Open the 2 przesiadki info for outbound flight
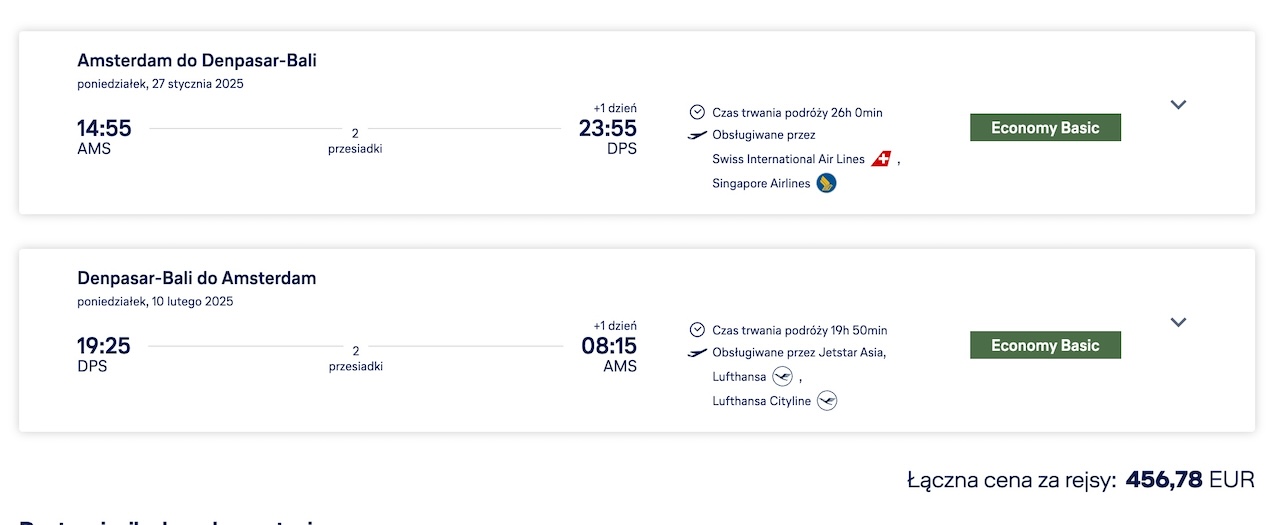1280x525 pixels. (x=355, y=140)
